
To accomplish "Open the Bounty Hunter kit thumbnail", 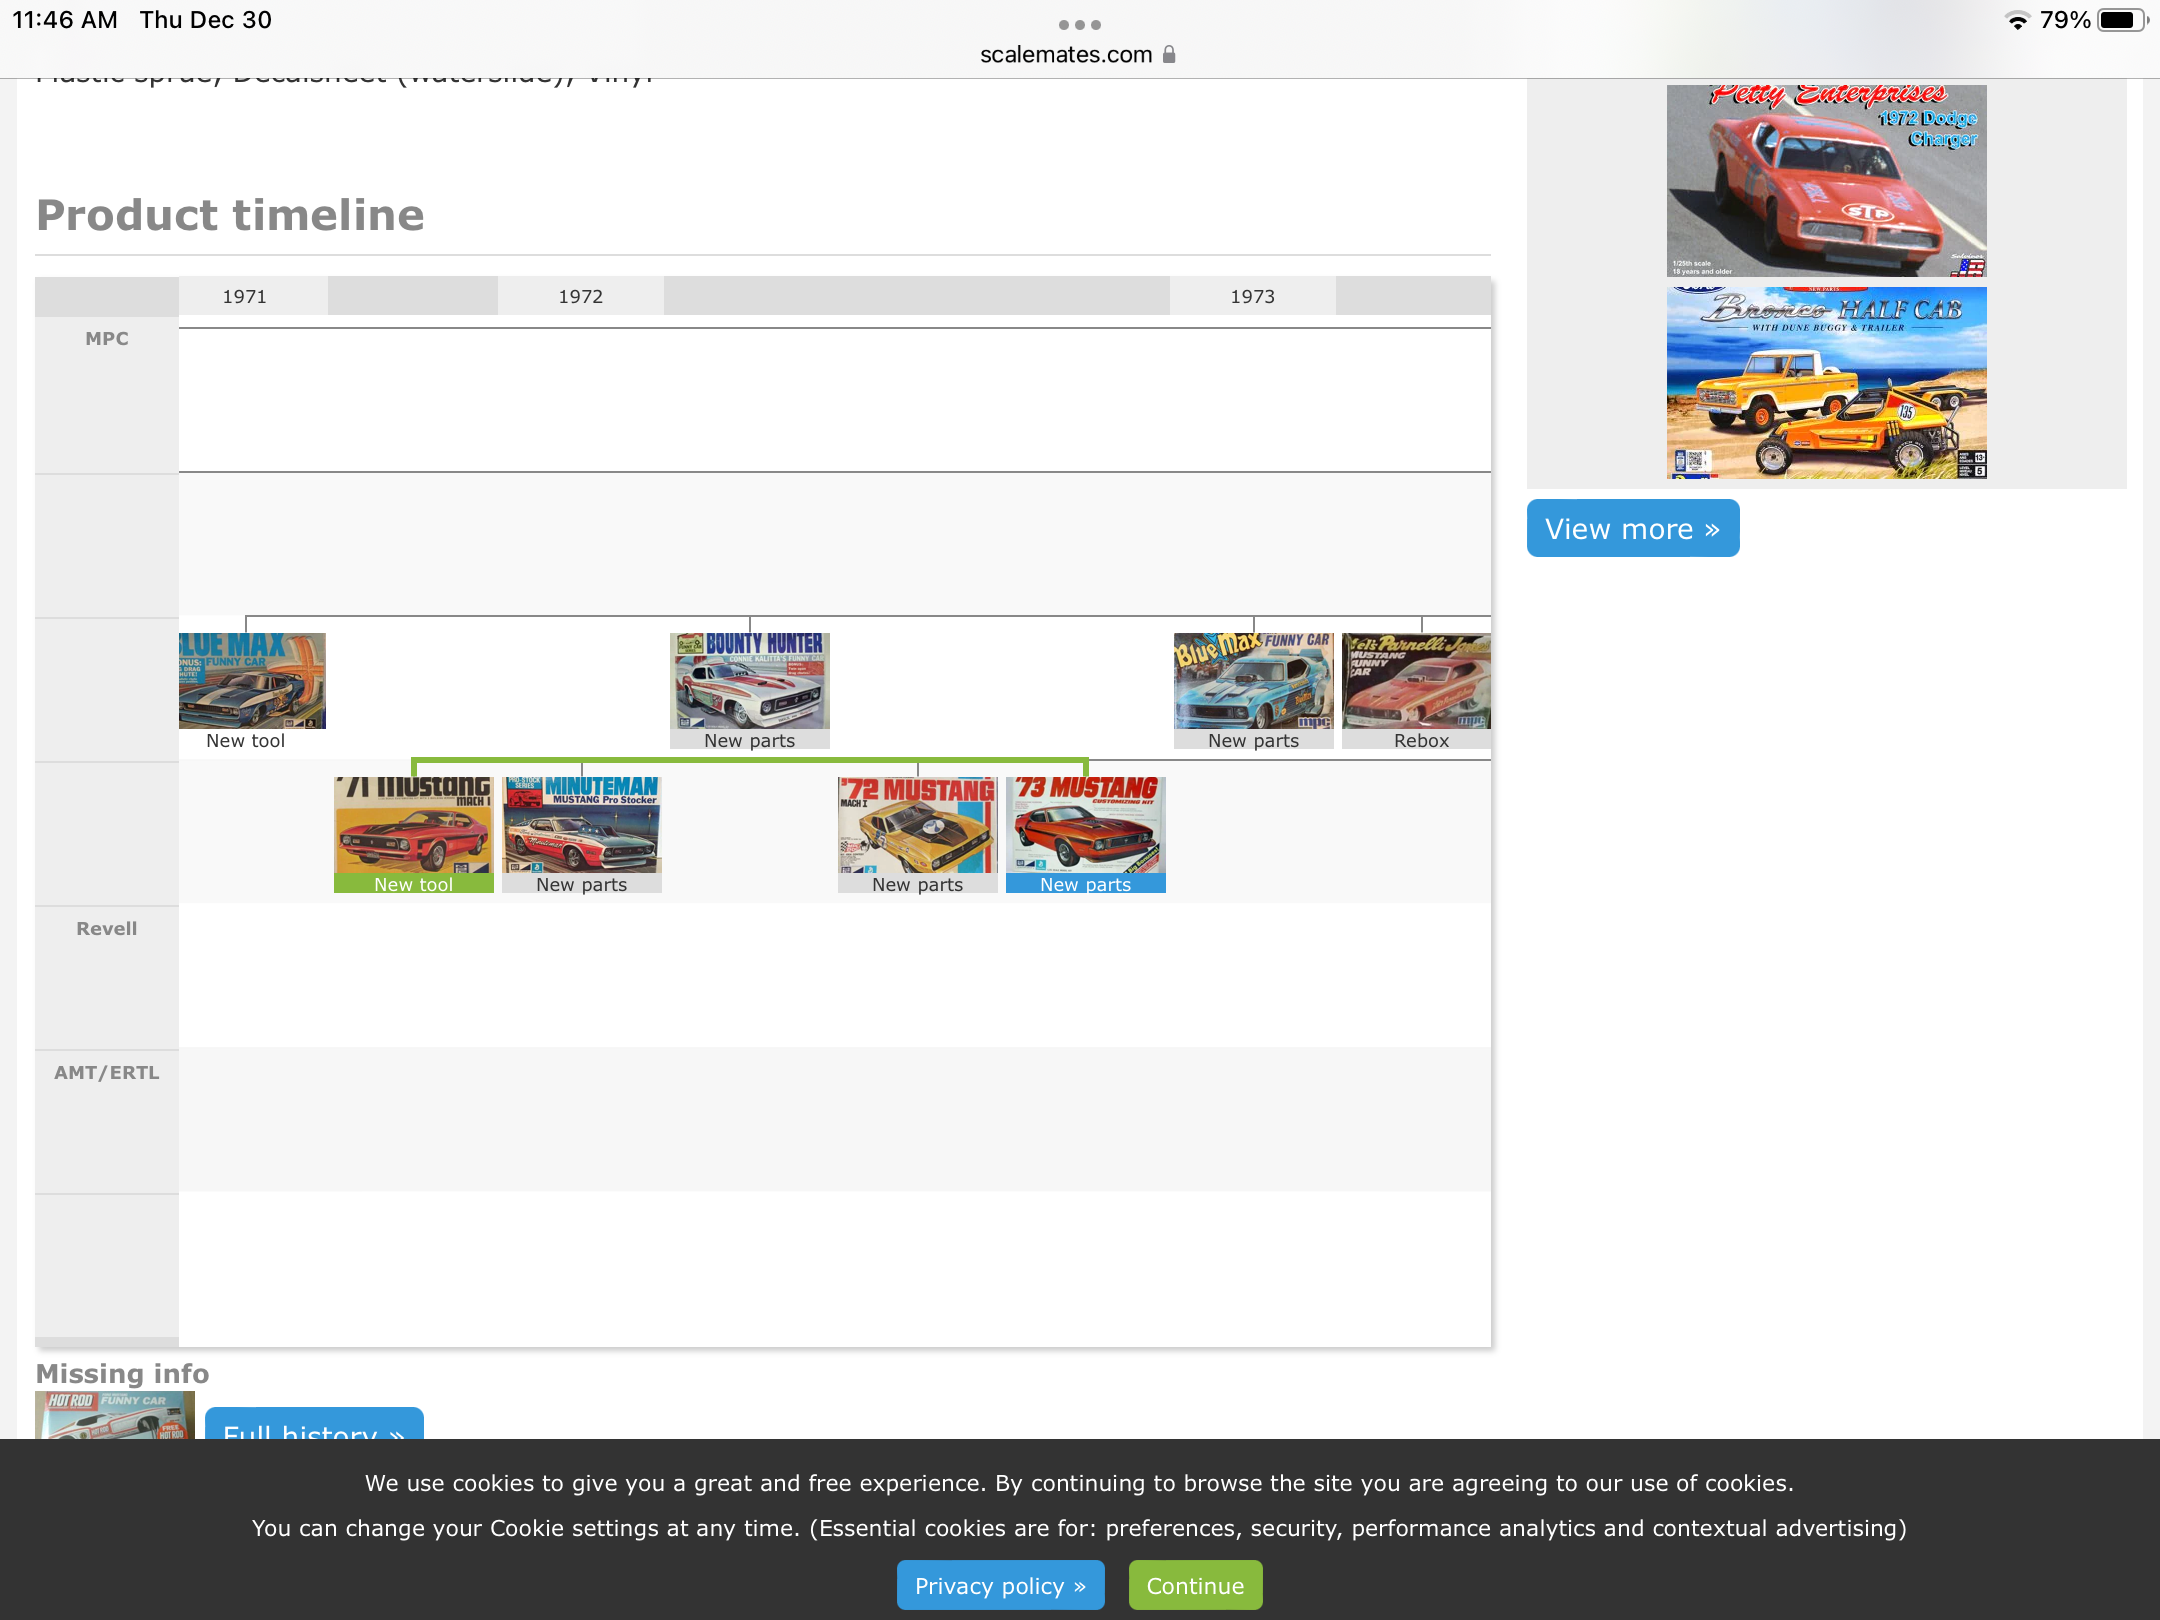I will 750,681.
